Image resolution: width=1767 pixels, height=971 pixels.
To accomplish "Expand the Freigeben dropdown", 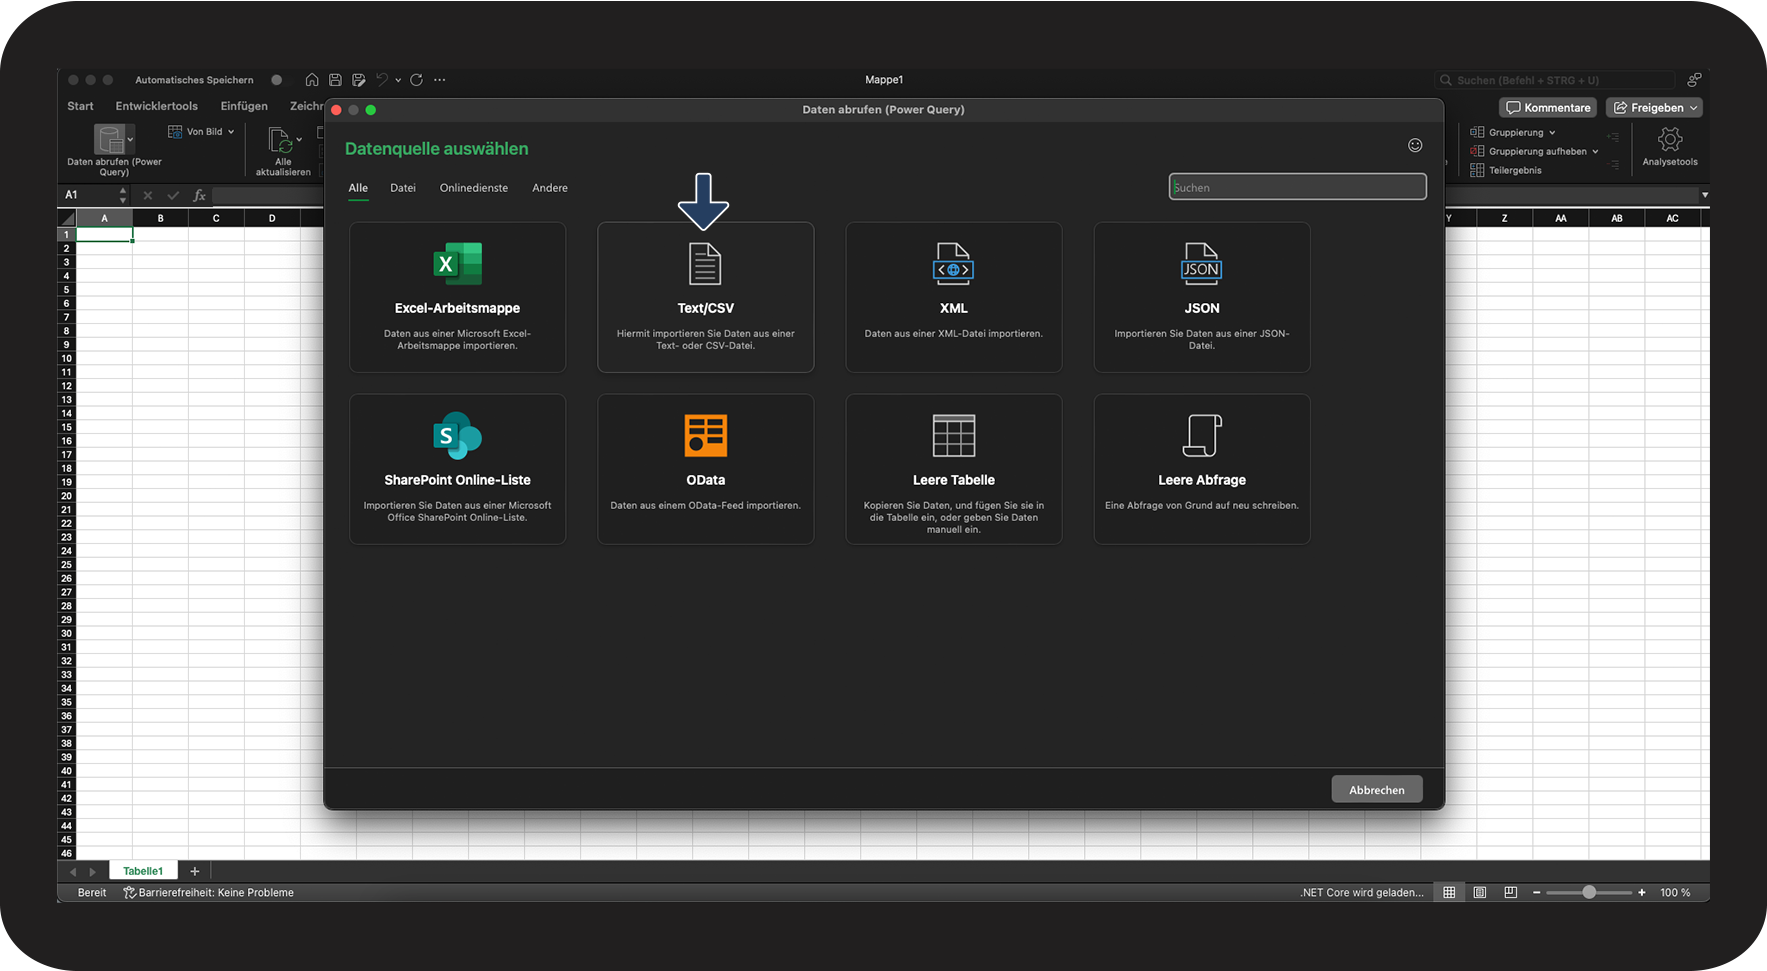I will click(1693, 108).
